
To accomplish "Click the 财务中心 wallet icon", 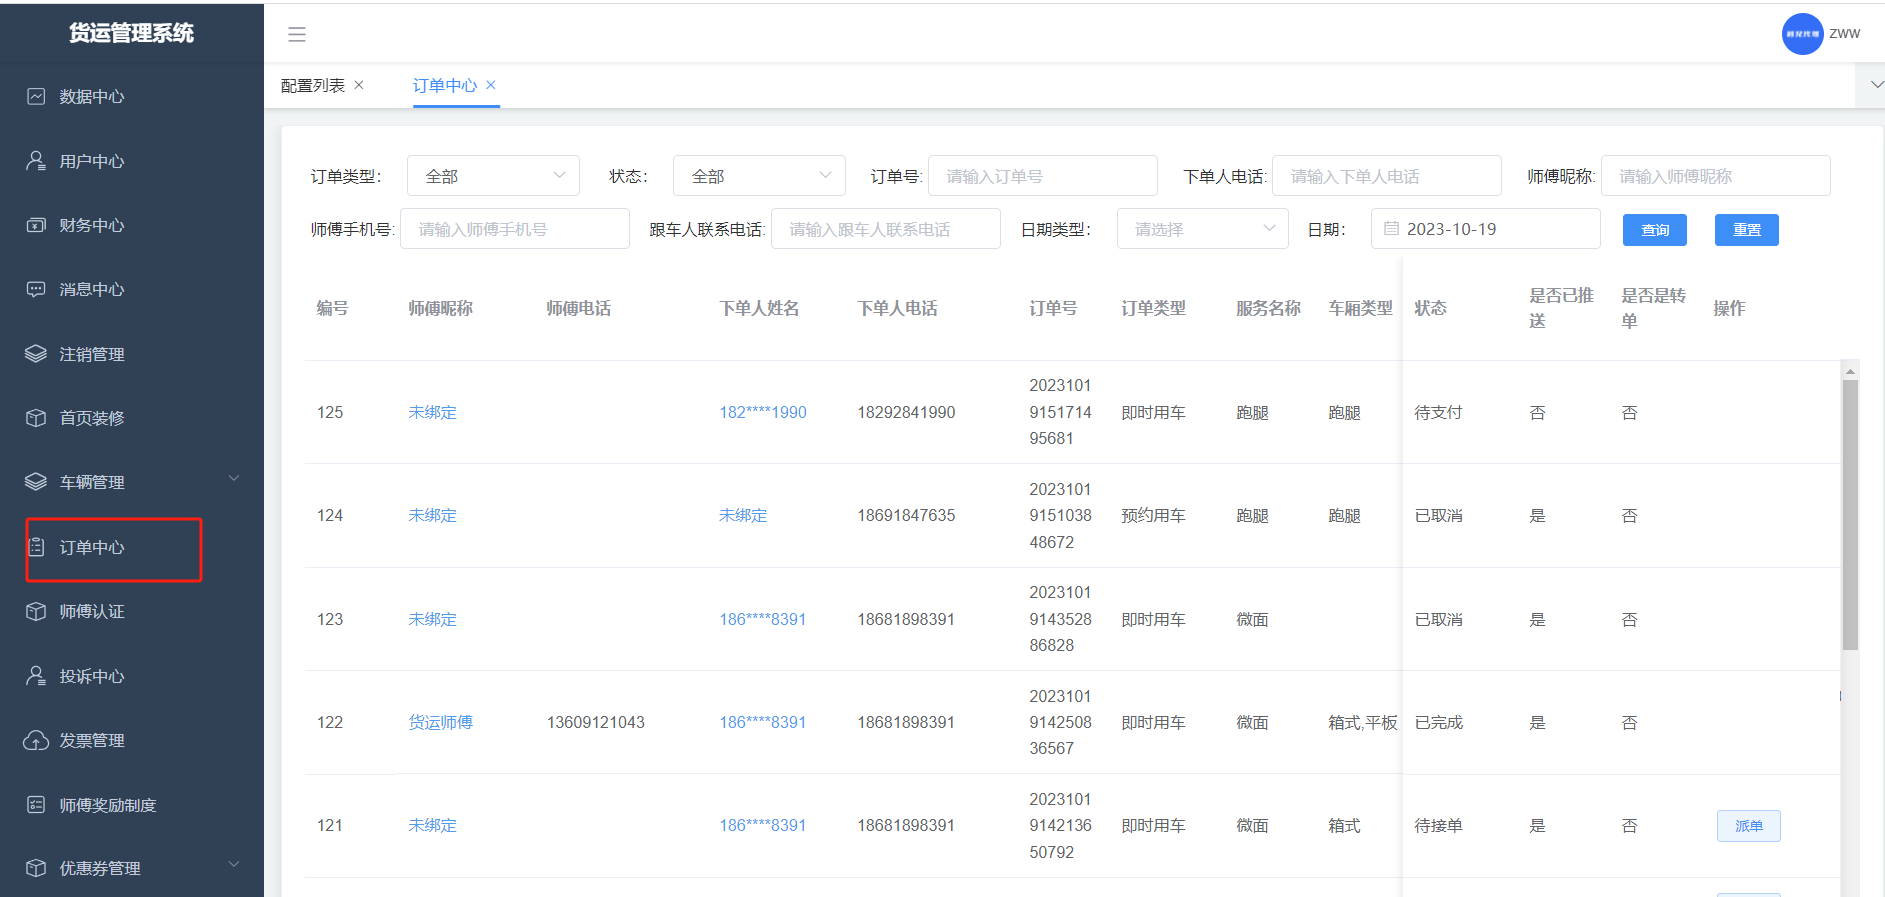I will coord(36,225).
